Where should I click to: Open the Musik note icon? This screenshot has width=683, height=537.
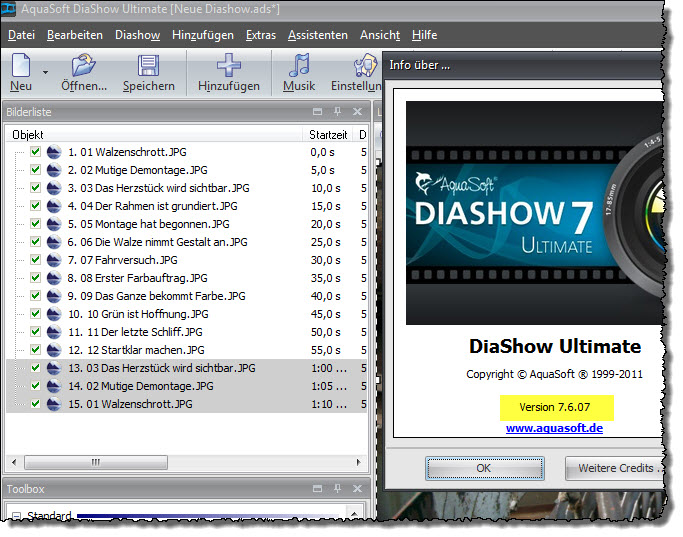click(x=298, y=67)
